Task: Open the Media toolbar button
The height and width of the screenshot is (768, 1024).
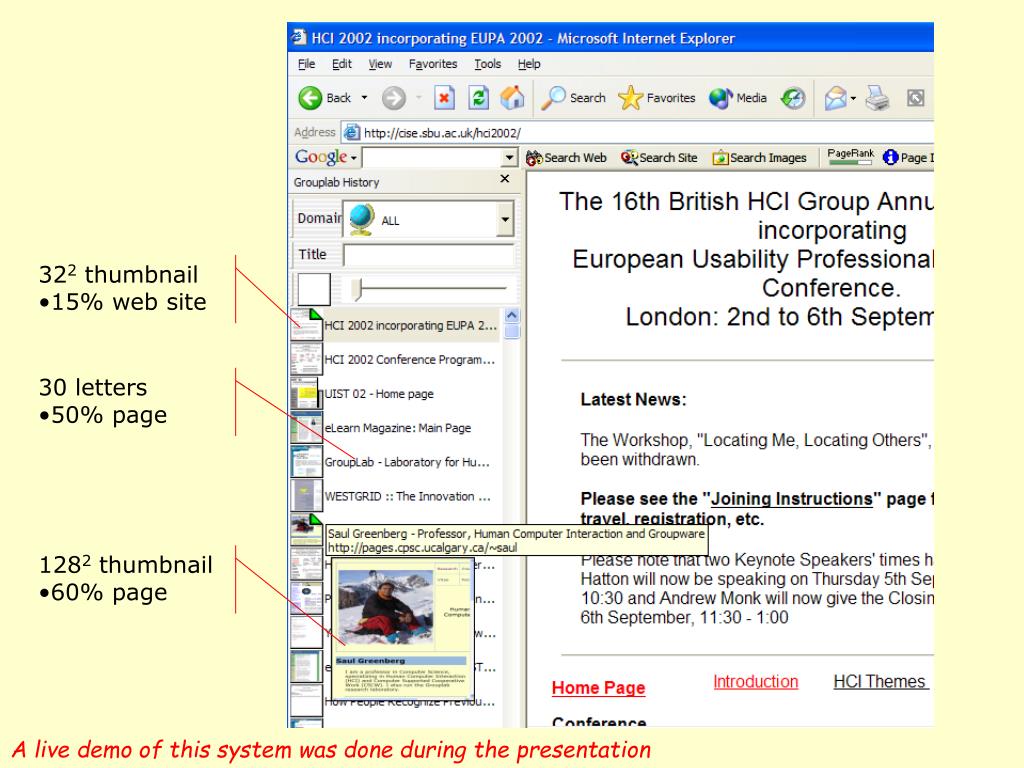Action: tap(738, 98)
